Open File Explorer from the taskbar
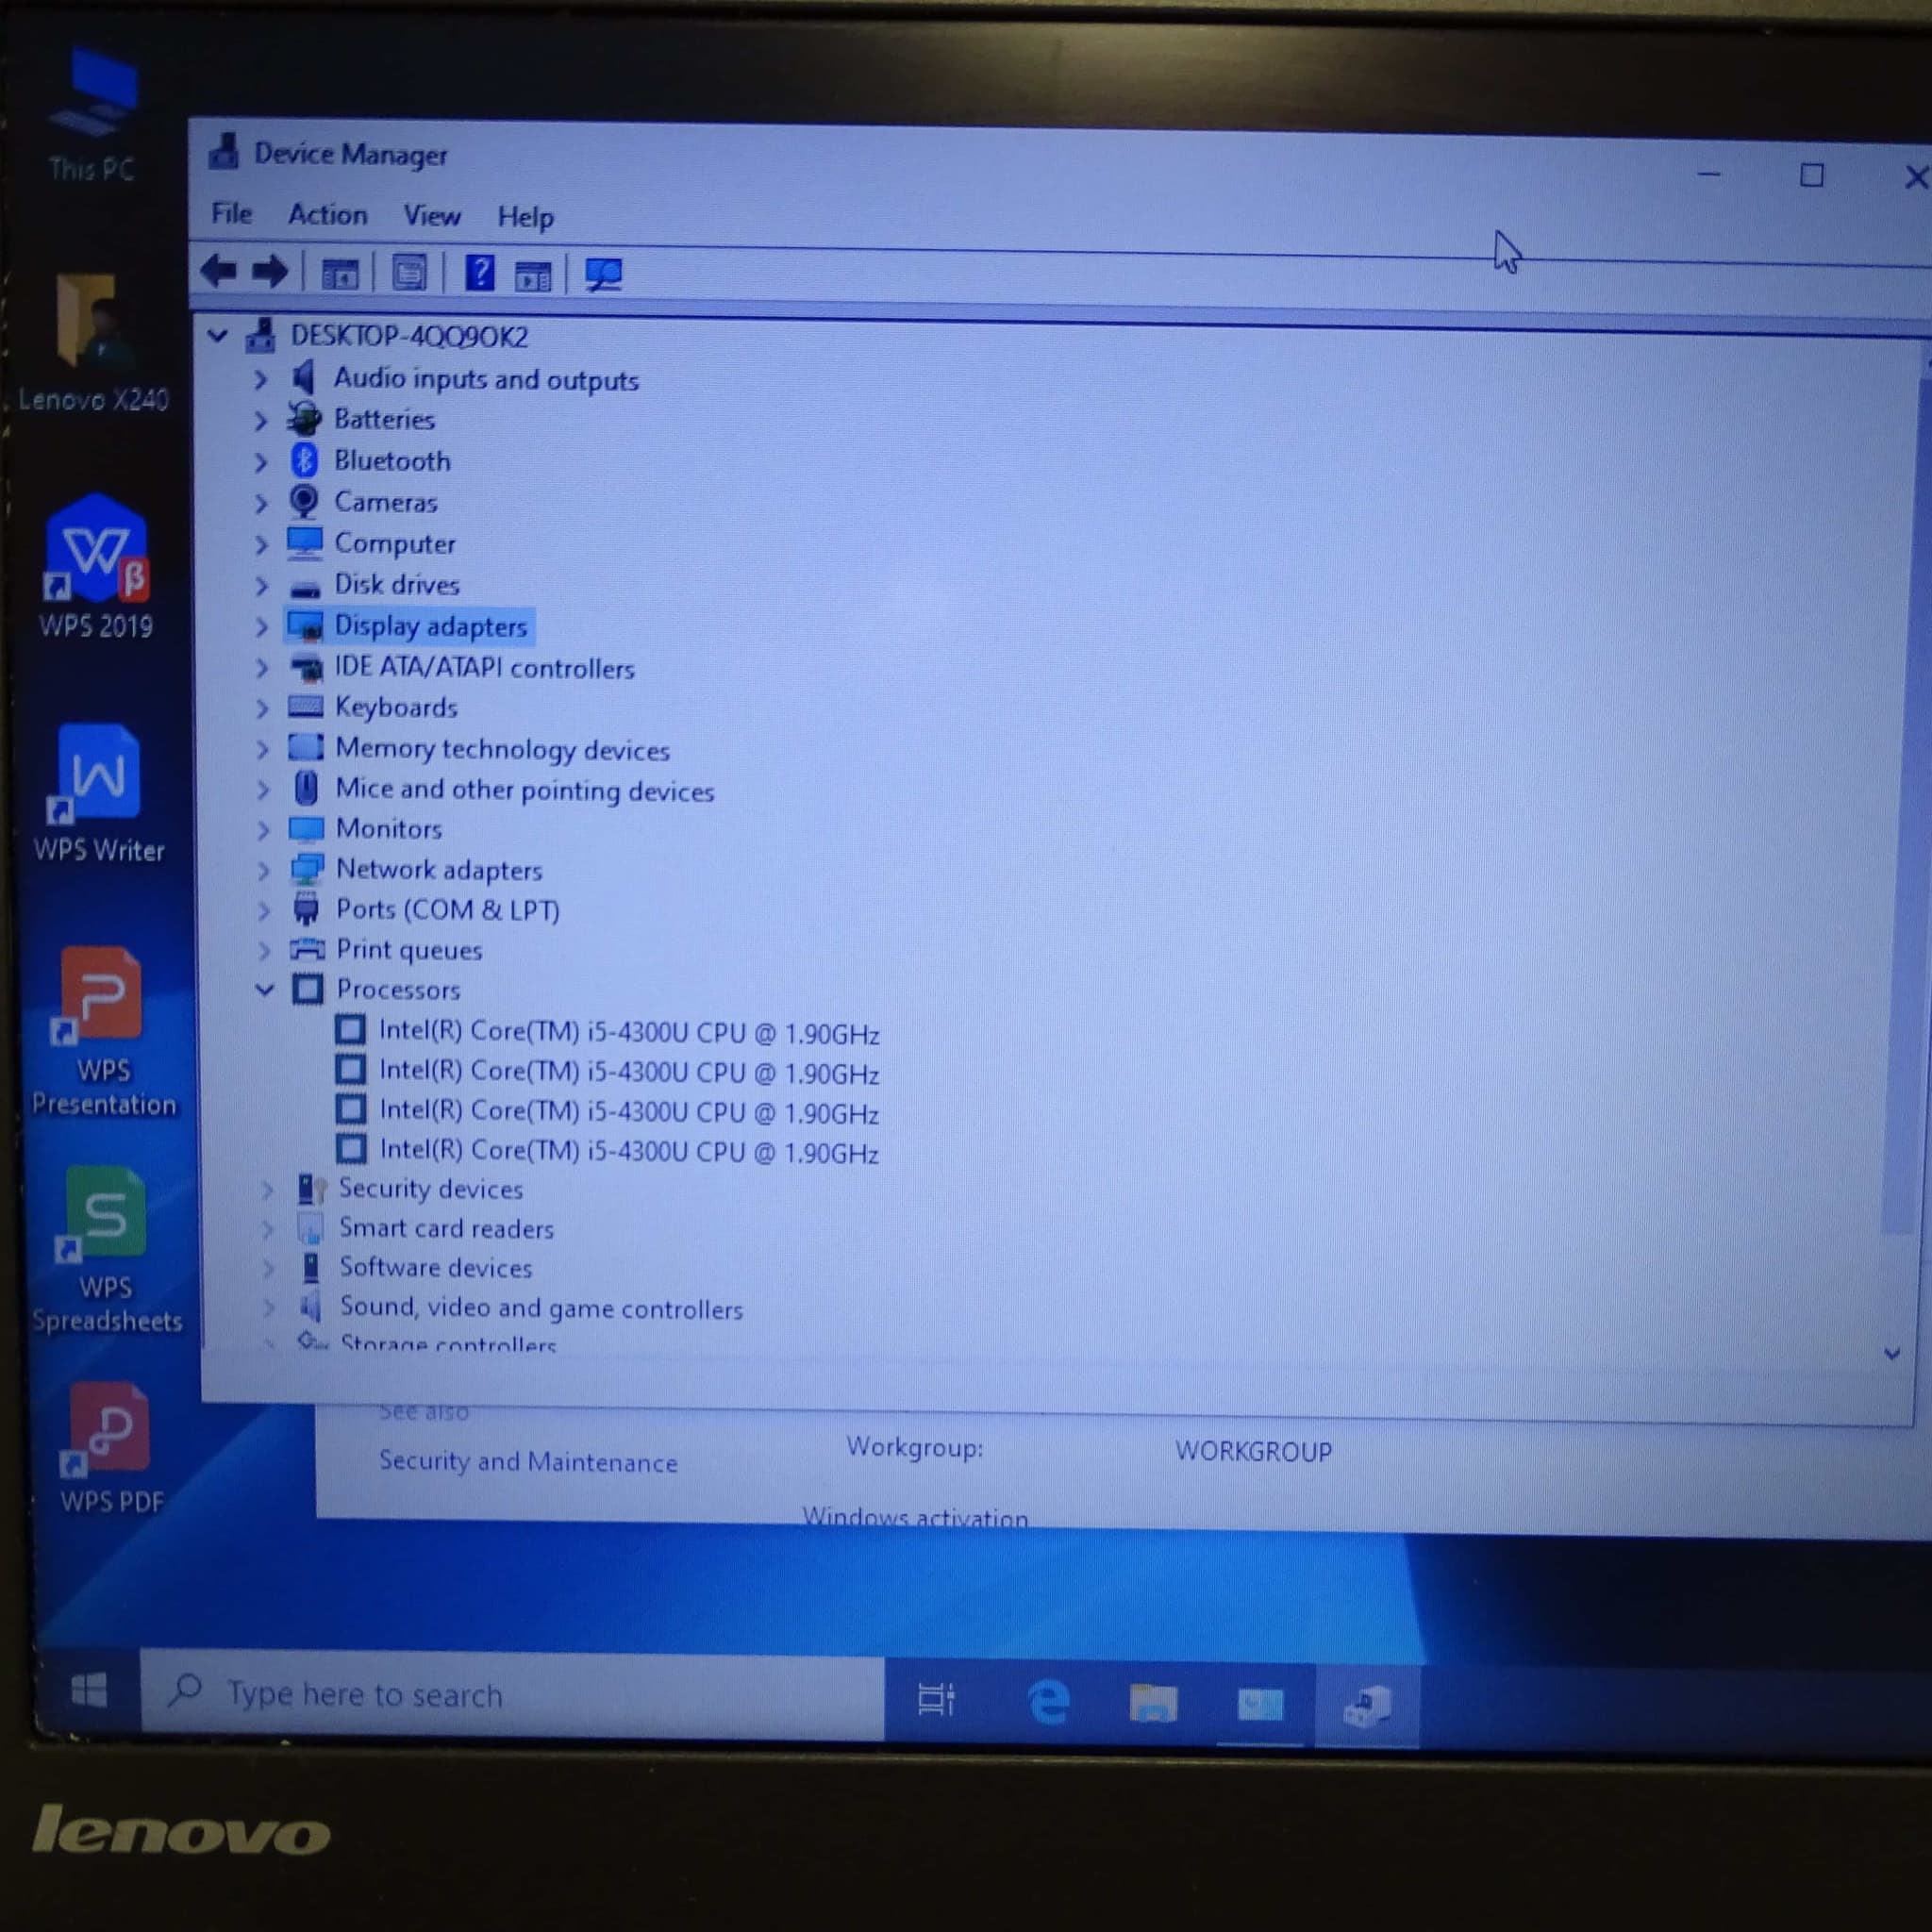Screen dimensions: 1932x1932 [1152, 1702]
